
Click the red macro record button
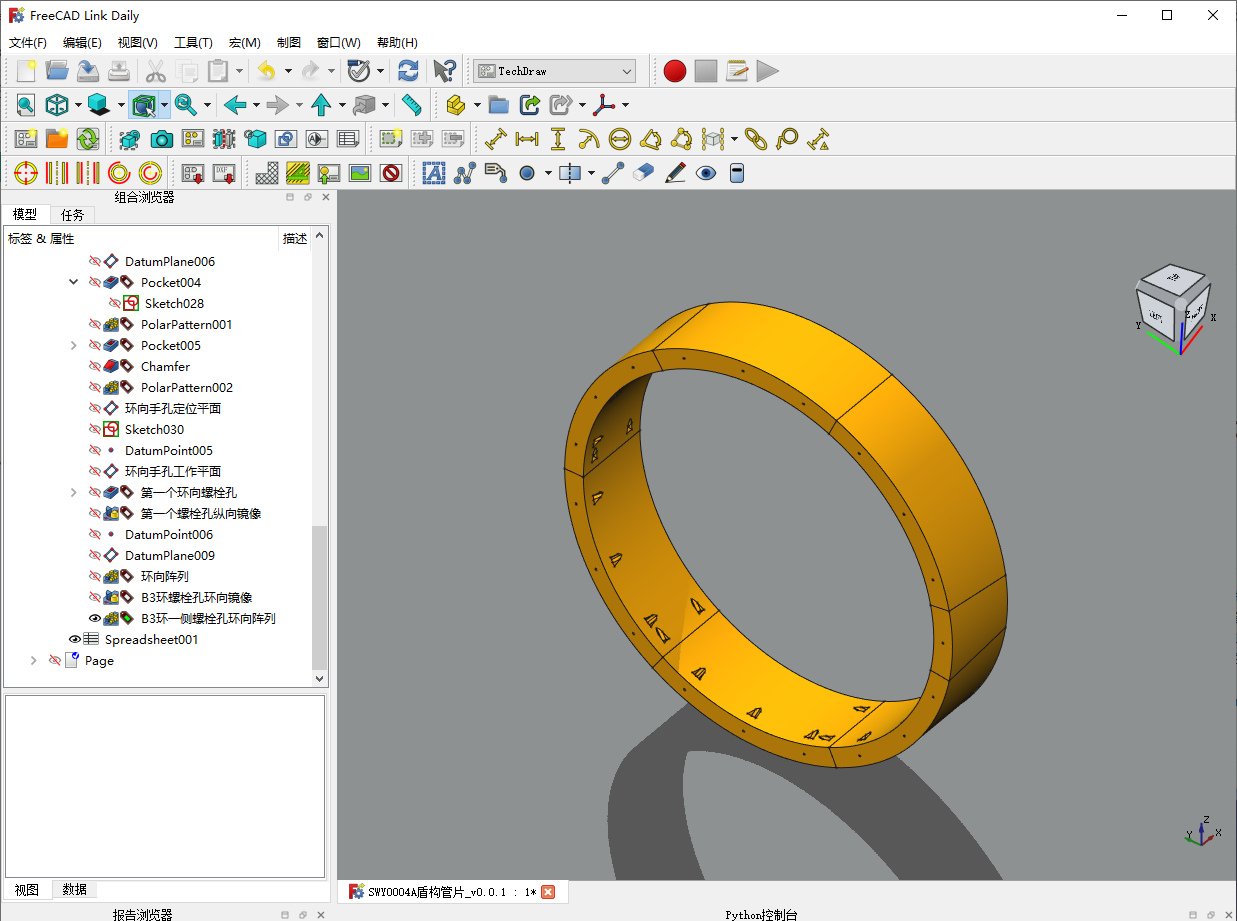tap(675, 71)
